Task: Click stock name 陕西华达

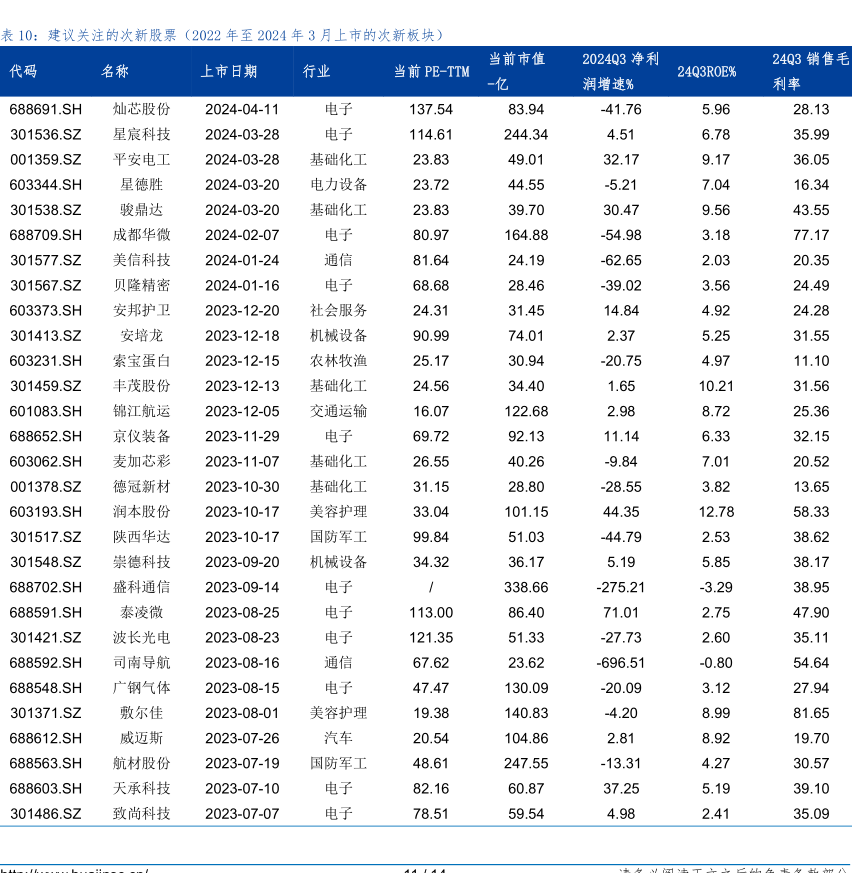Action: point(141,537)
